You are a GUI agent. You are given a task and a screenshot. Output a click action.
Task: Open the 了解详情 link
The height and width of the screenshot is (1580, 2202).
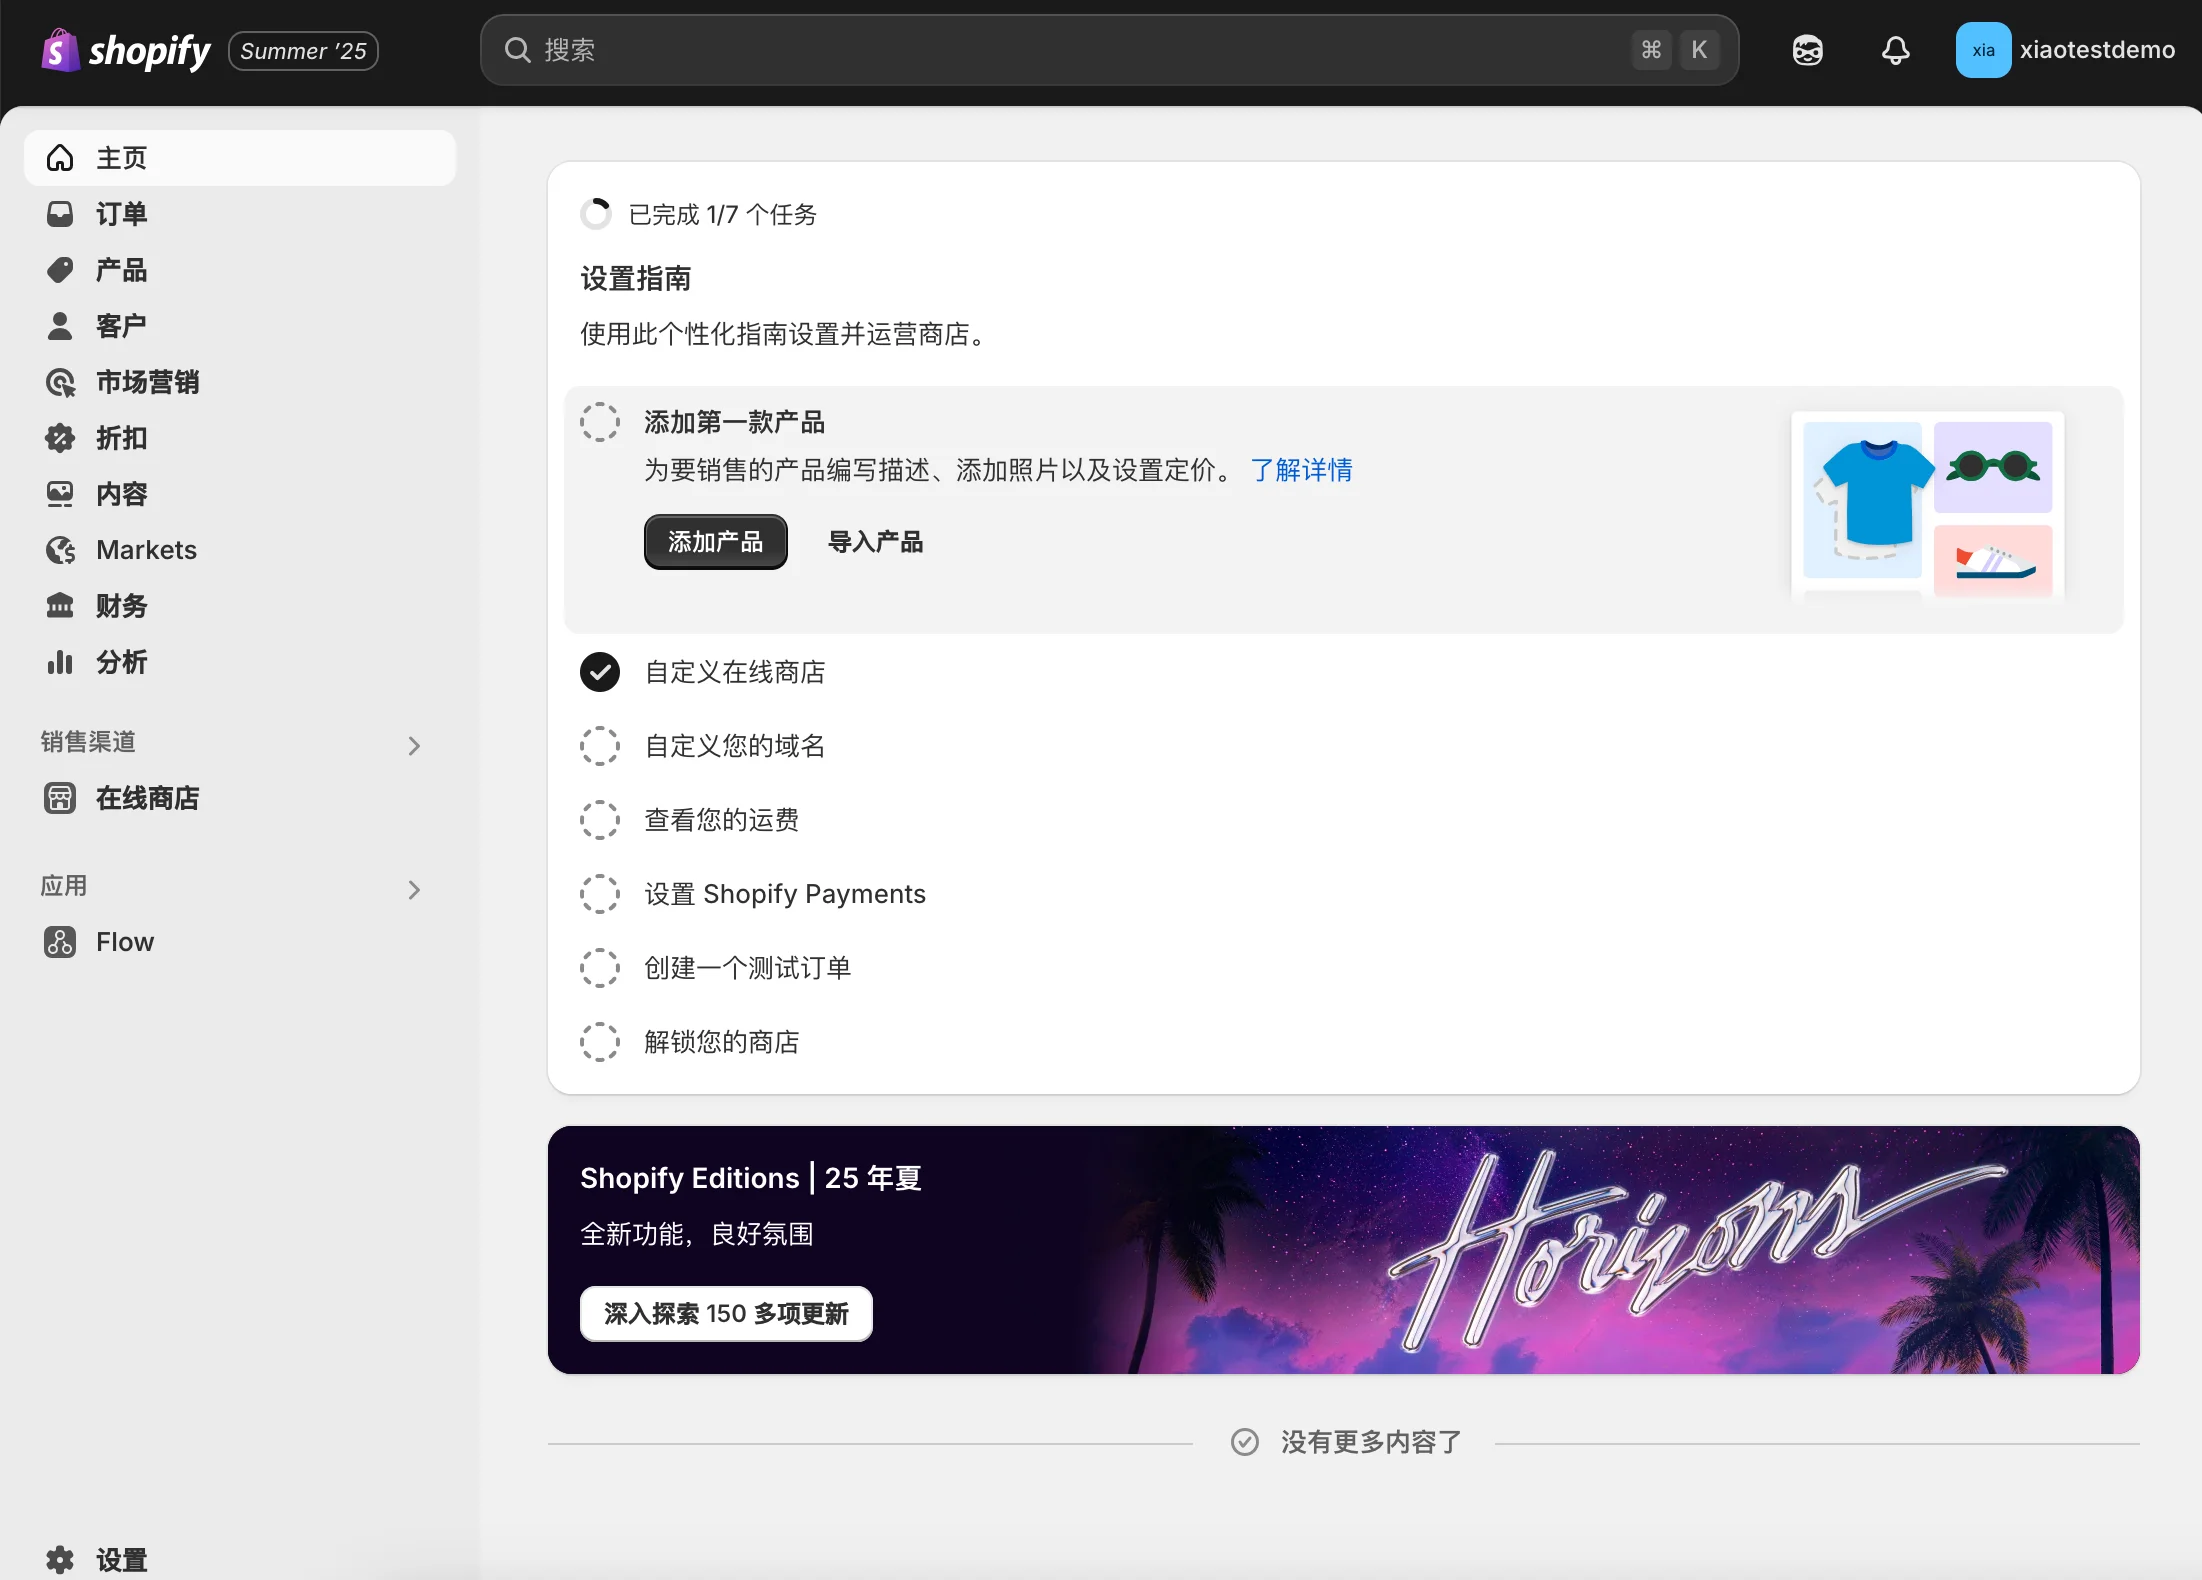(1301, 470)
